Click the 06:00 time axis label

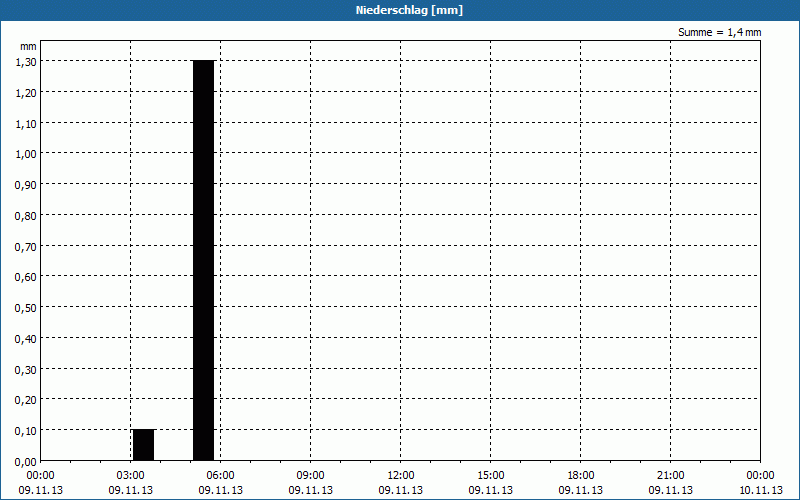coord(220,475)
